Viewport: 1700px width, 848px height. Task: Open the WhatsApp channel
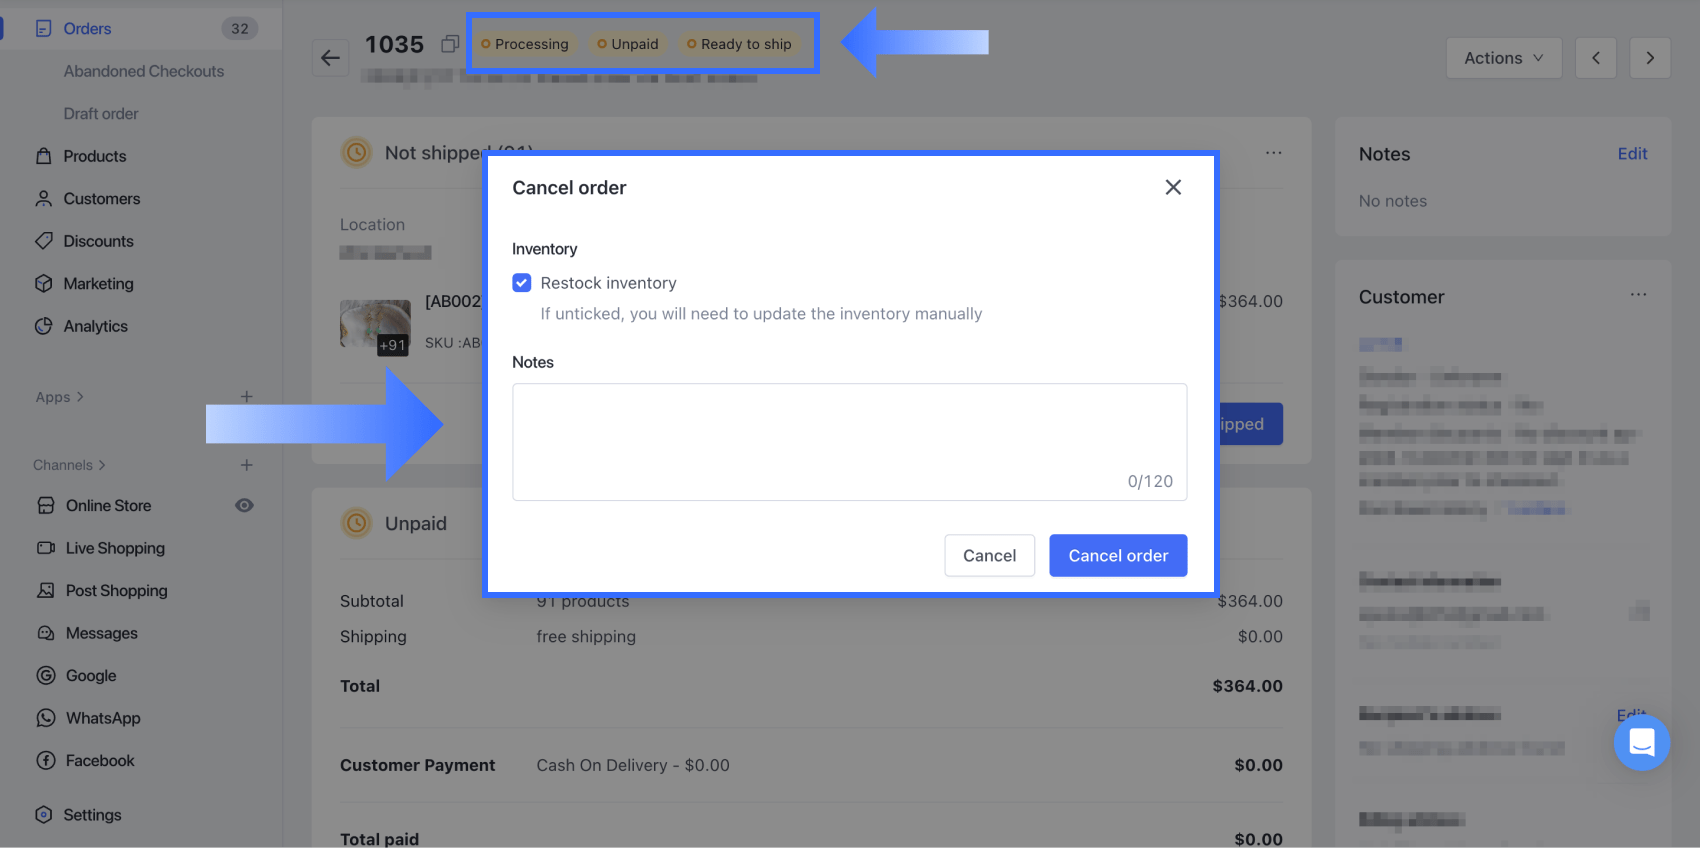(100, 718)
